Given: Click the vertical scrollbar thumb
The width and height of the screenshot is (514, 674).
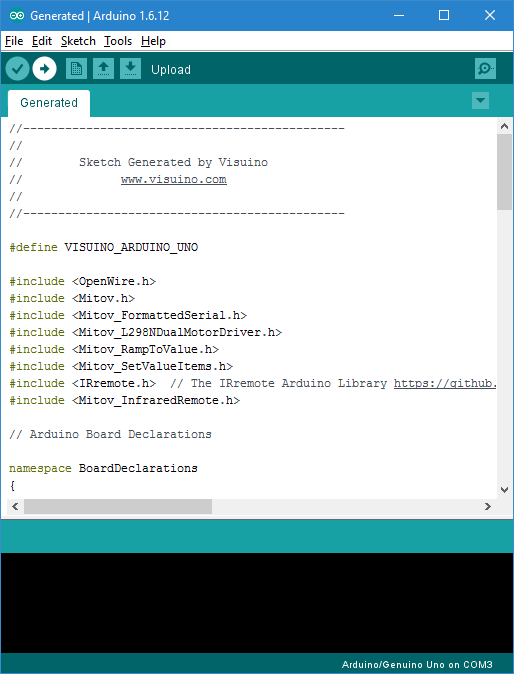Looking at the screenshot, I should coord(504,172).
